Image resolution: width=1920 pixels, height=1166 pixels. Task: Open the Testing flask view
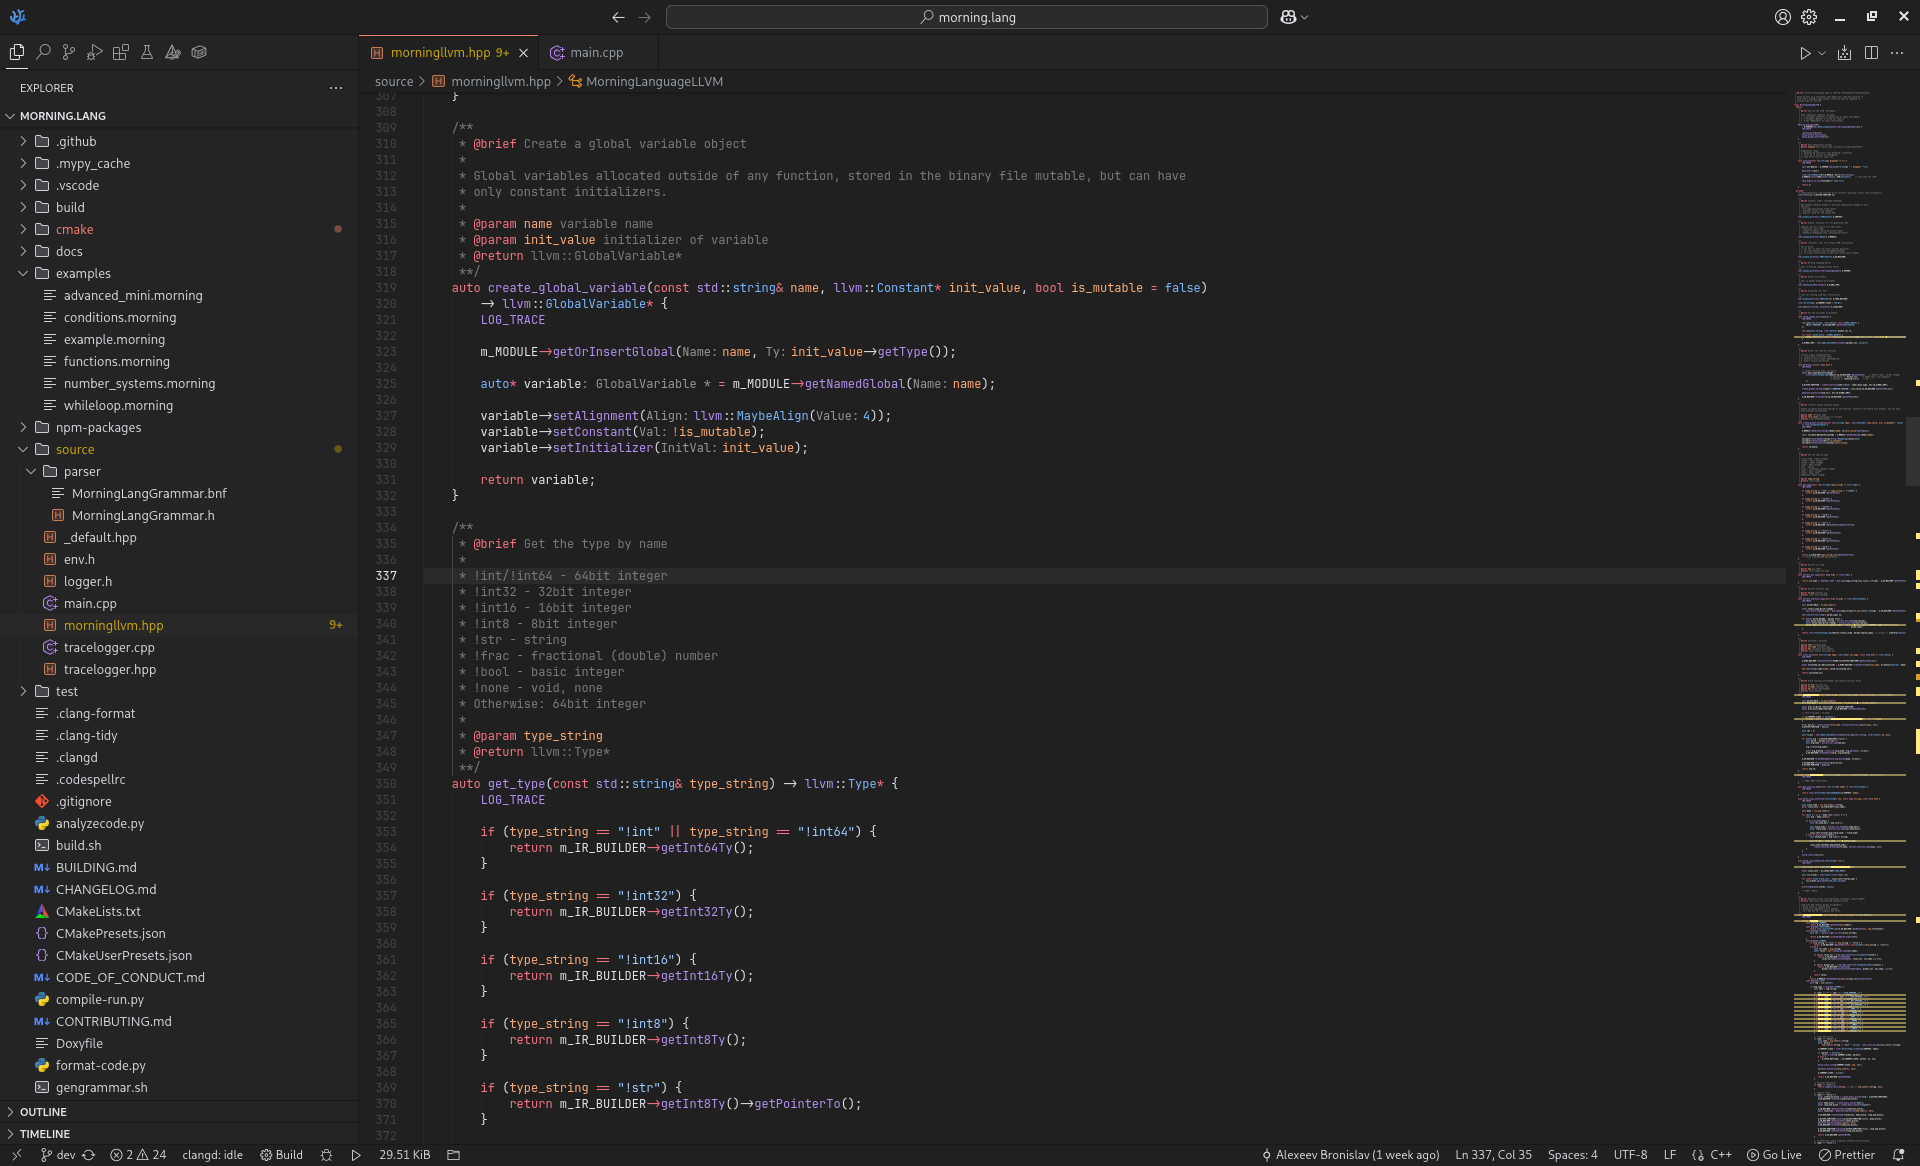[x=147, y=52]
